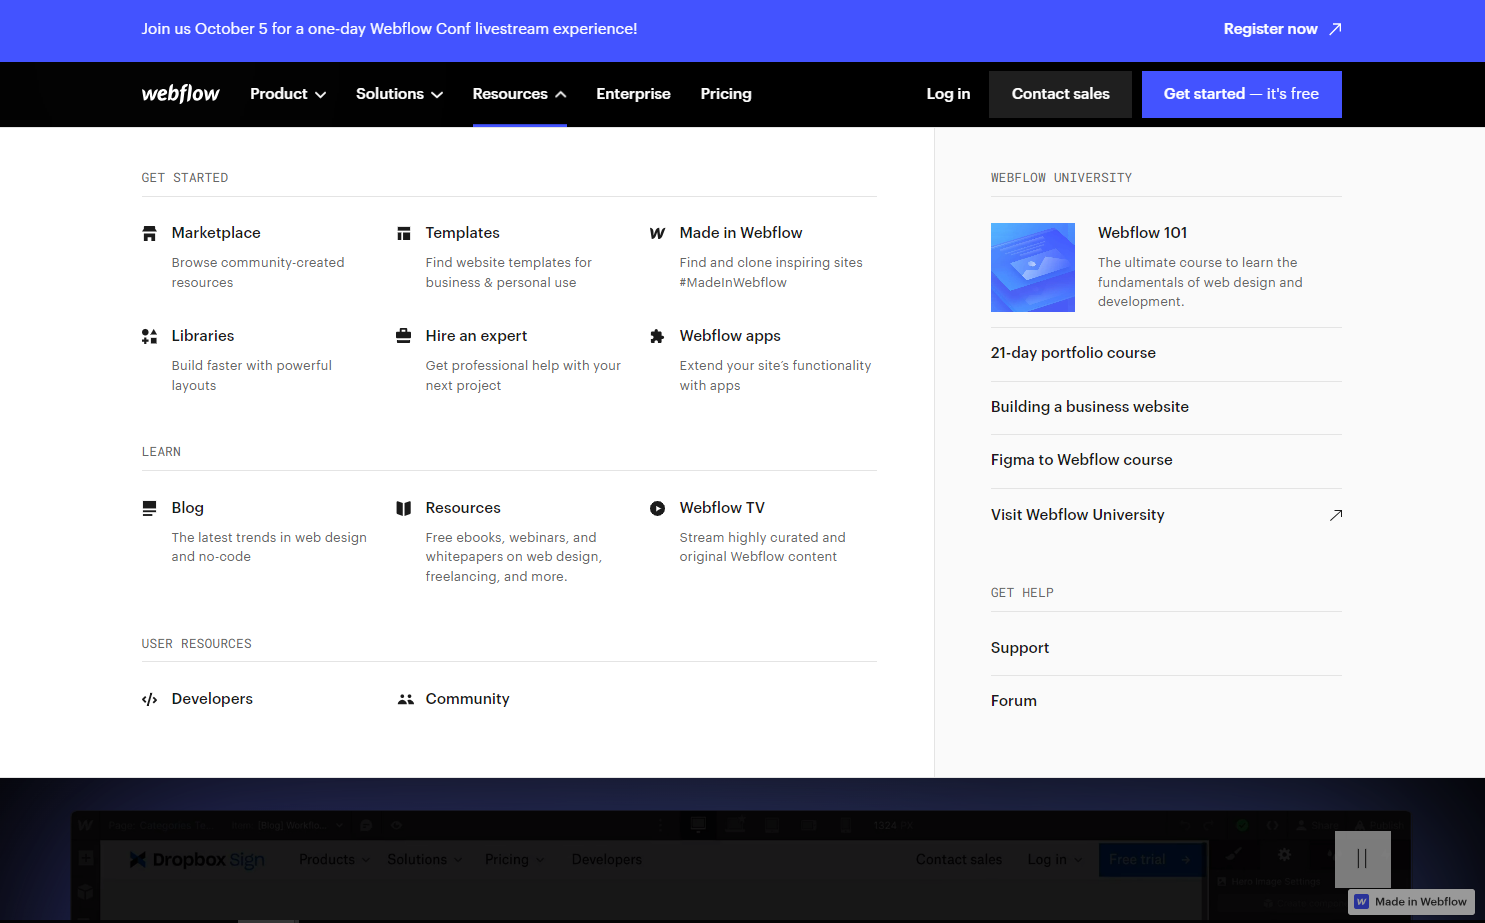Click the Get started — it's free button

coord(1241,94)
